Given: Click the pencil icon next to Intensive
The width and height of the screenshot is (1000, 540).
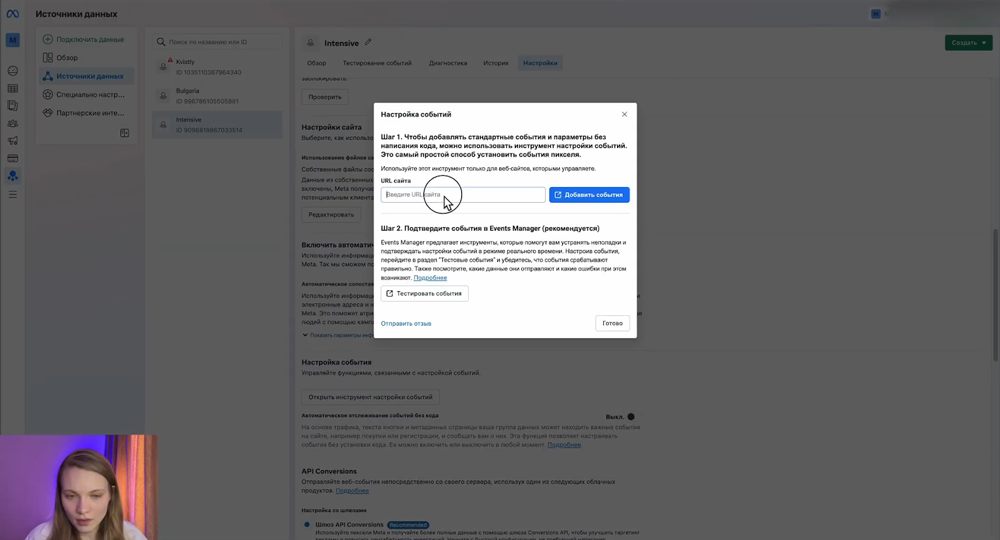Looking at the screenshot, I should (x=368, y=43).
